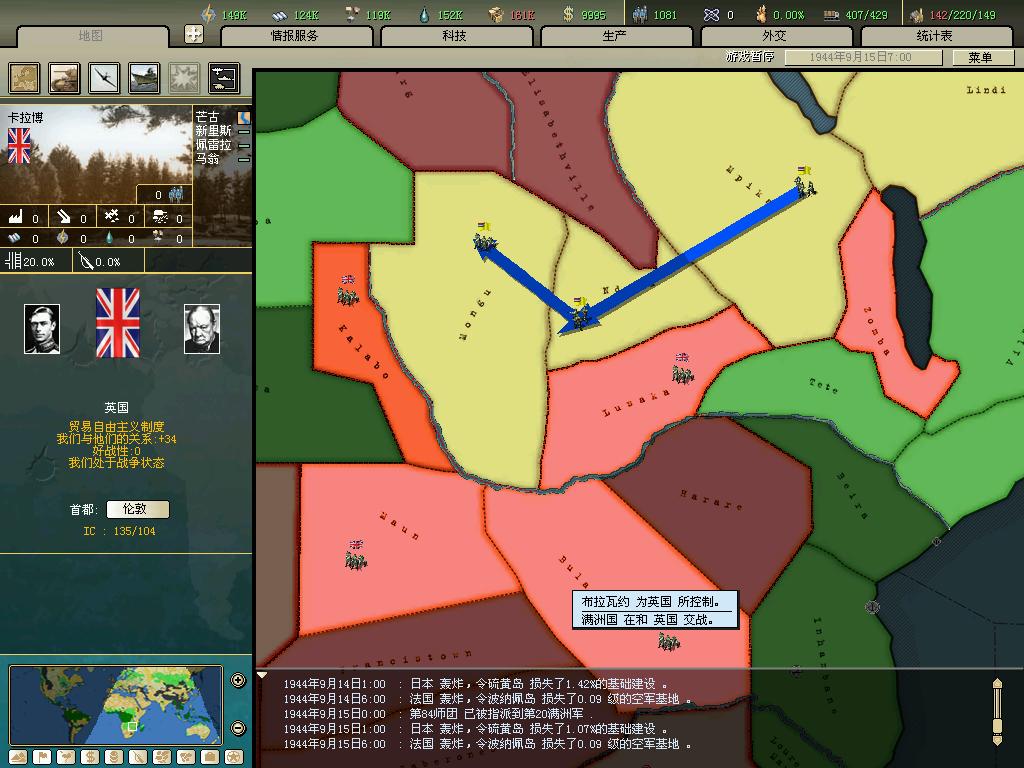Viewport: 1024px width, 768px height.
Task: Open the Europe map overview icon
Action: [25, 78]
